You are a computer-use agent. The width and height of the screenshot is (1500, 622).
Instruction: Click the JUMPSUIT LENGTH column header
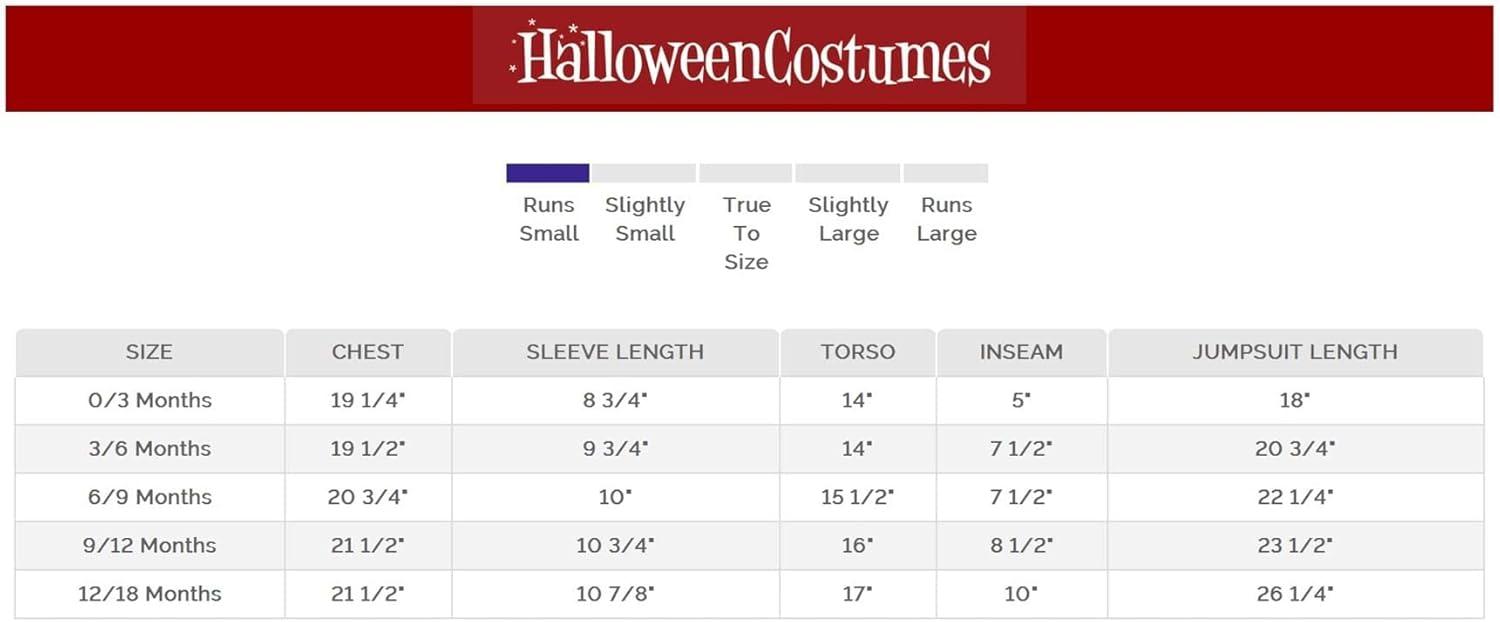(1295, 353)
